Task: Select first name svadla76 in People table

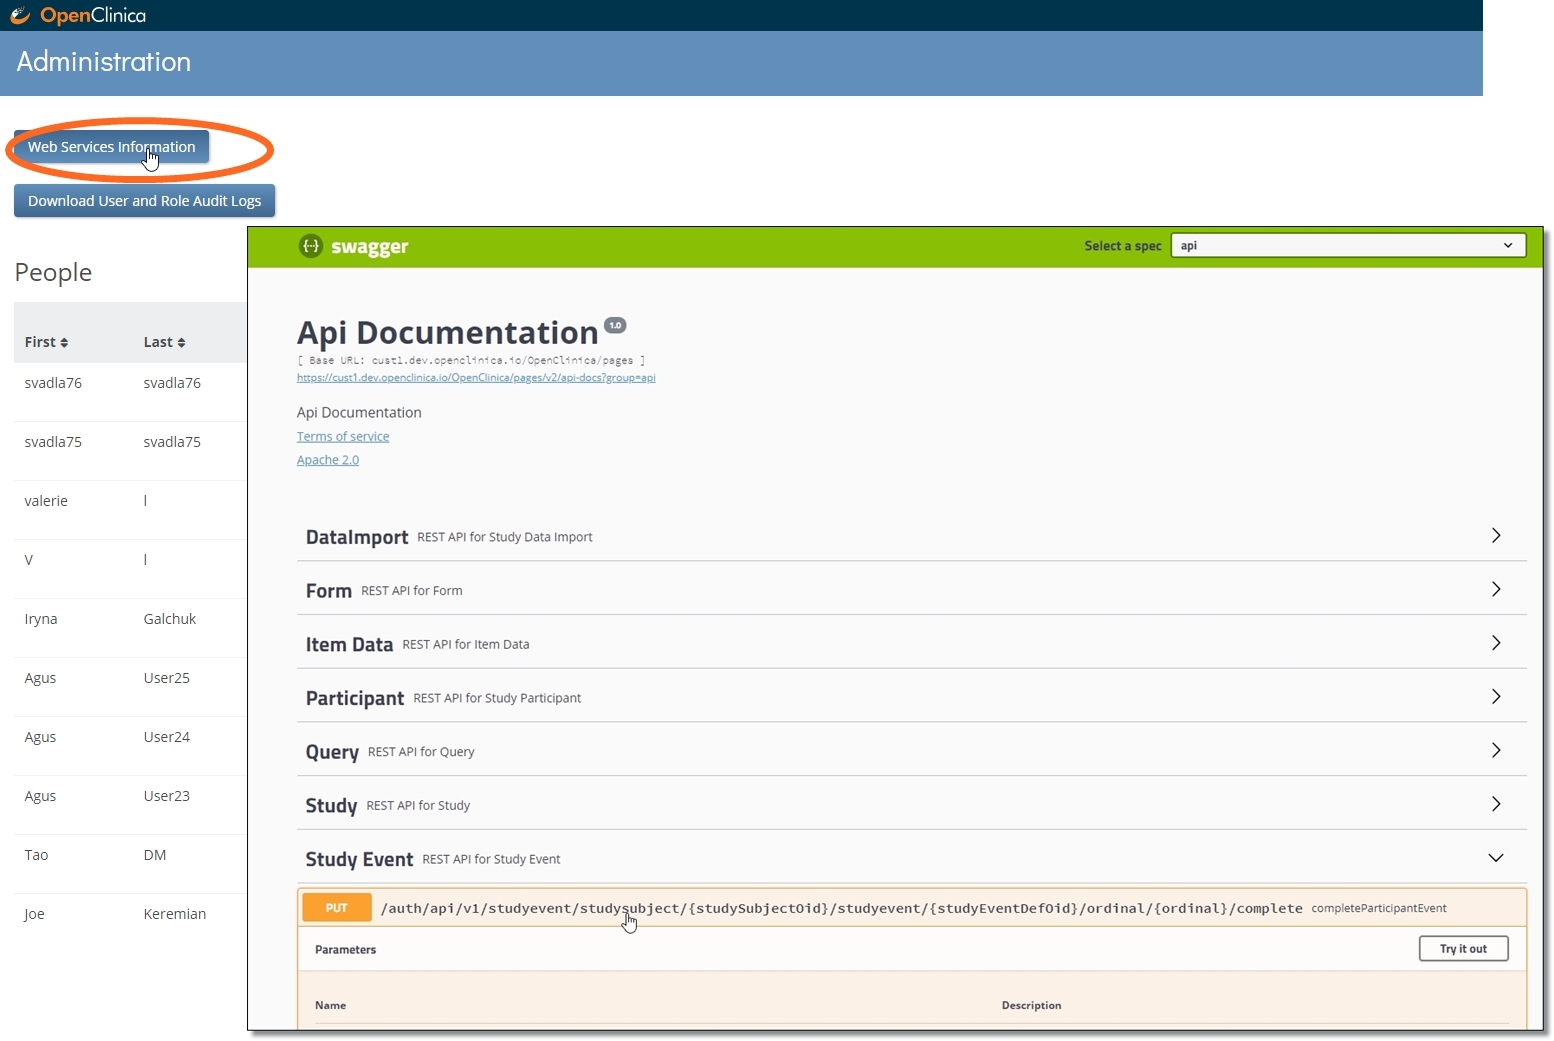Action: (53, 383)
